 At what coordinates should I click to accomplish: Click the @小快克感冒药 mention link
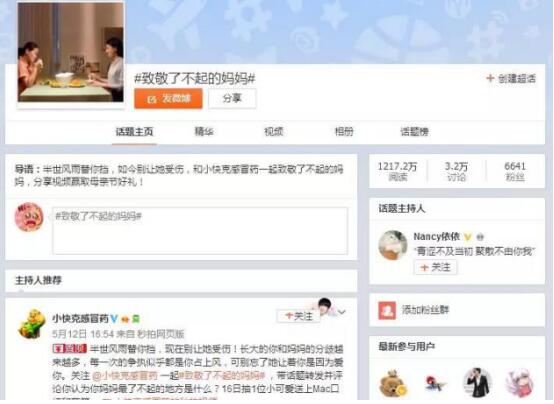pyautogui.click(x=125, y=375)
